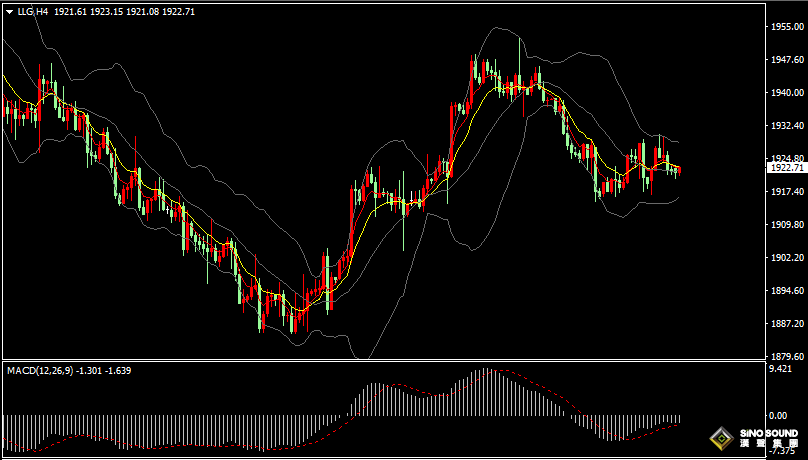
Task: Click the 1902.20 price axis label
Action: tap(785, 258)
